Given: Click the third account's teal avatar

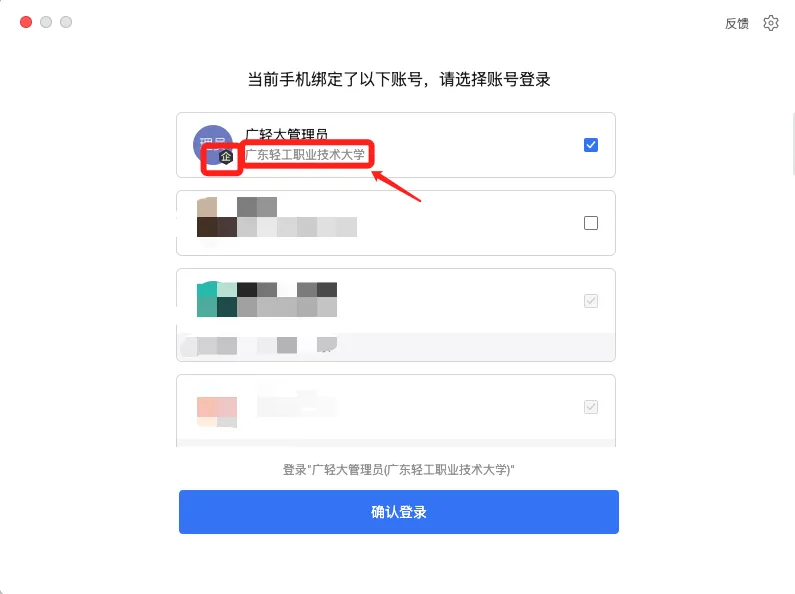Looking at the screenshot, I should pyautogui.click(x=216, y=299).
